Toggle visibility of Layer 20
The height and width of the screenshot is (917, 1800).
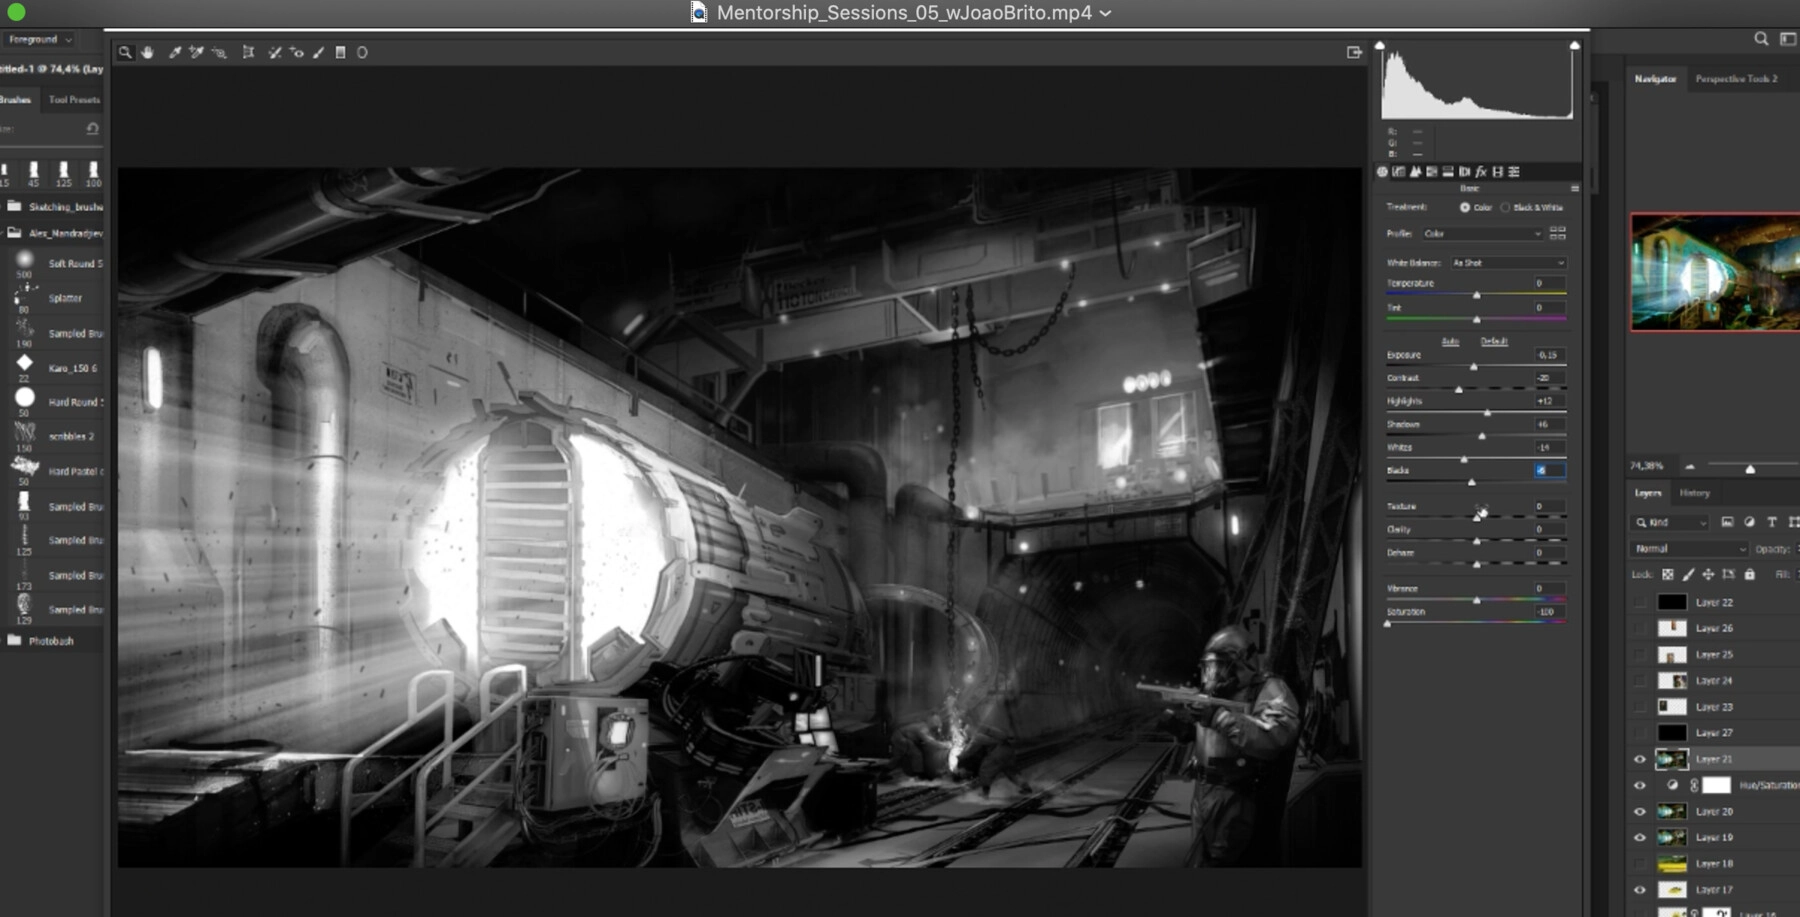point(1639,812)
